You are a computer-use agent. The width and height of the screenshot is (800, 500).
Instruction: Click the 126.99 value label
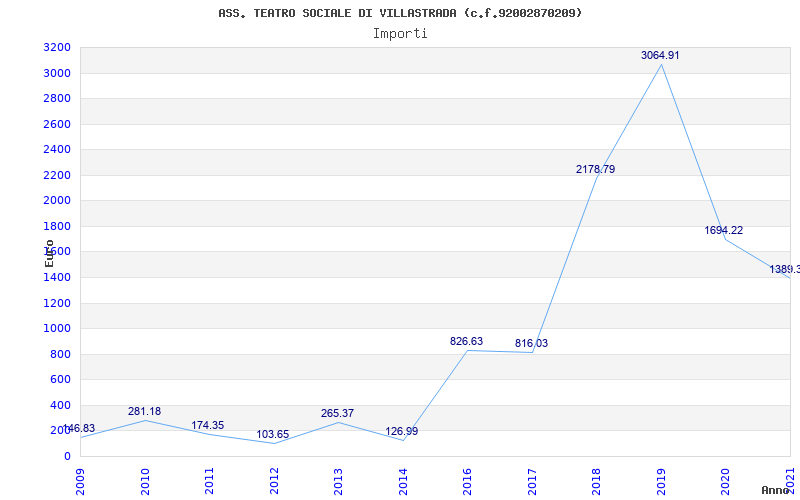(x=402, y=431)
